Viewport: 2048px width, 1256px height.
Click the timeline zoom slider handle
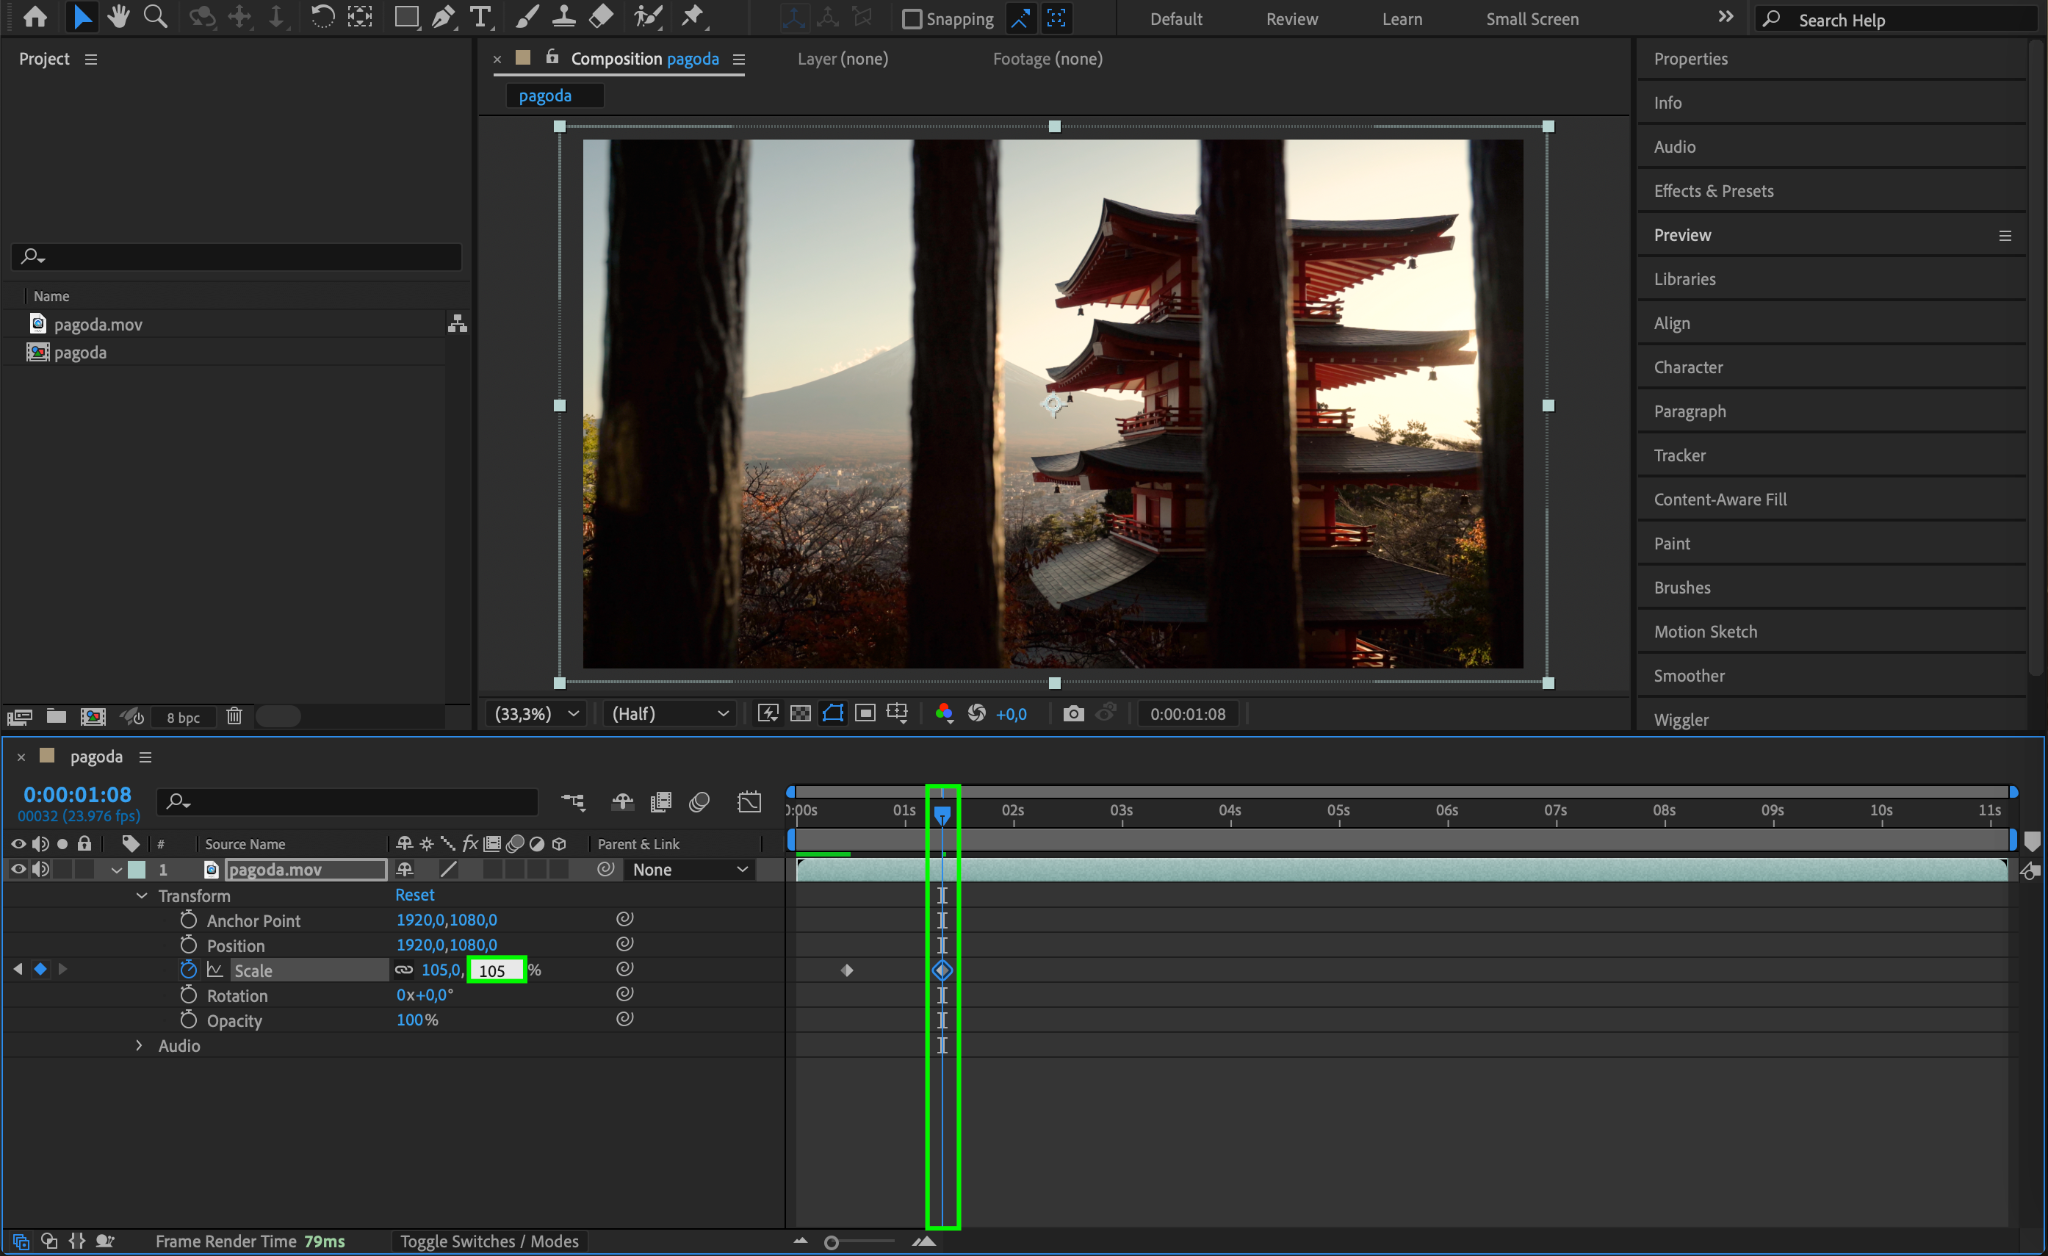831,1242
